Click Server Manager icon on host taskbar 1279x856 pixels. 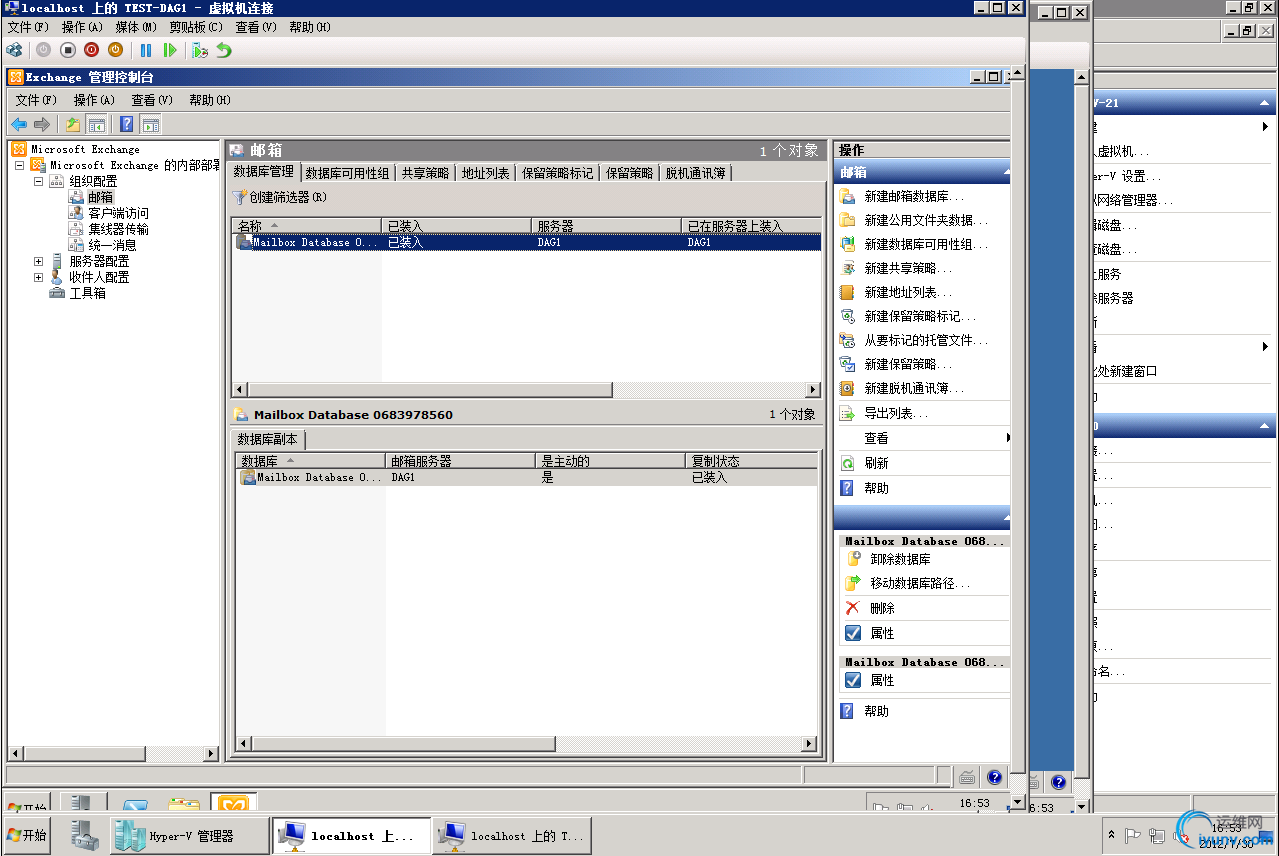pyautogui.click(x=84, y=836)
